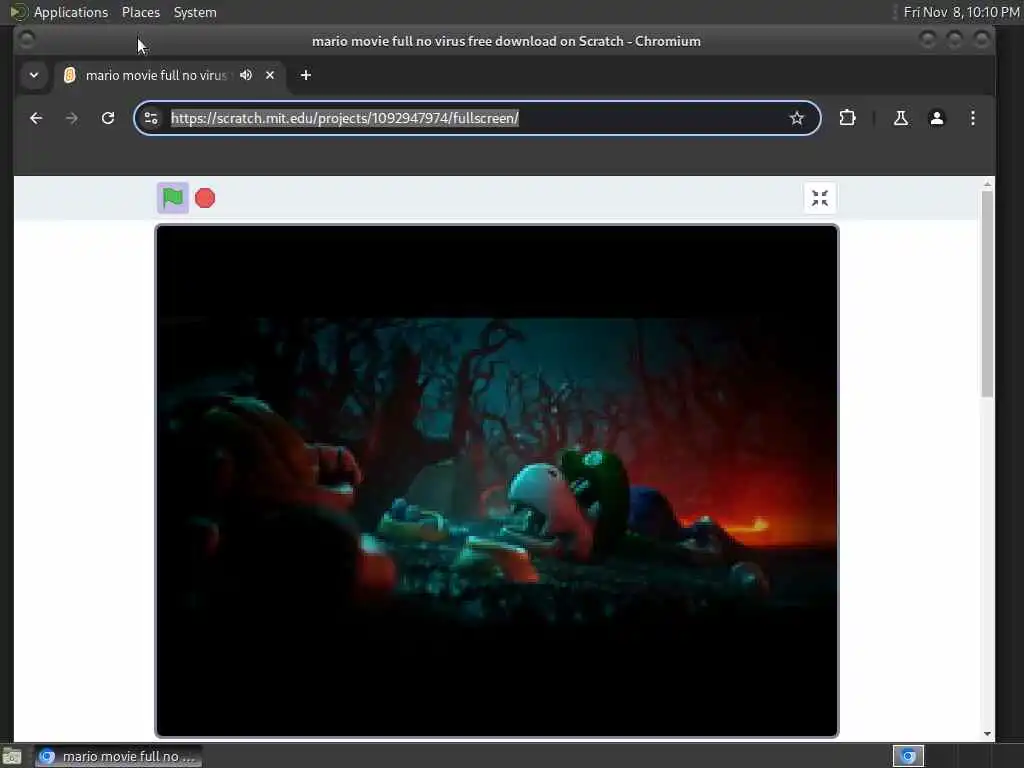Open Chromium three-dot menu
1024x768 pixels.
tap(972, 118)
